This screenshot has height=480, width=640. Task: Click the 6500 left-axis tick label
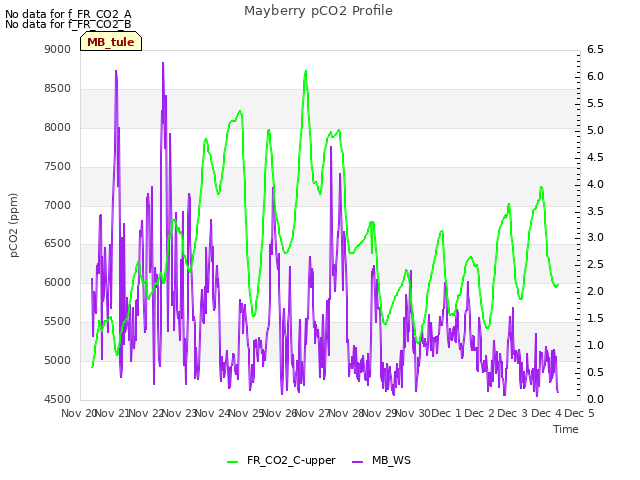tap(58, 243)
